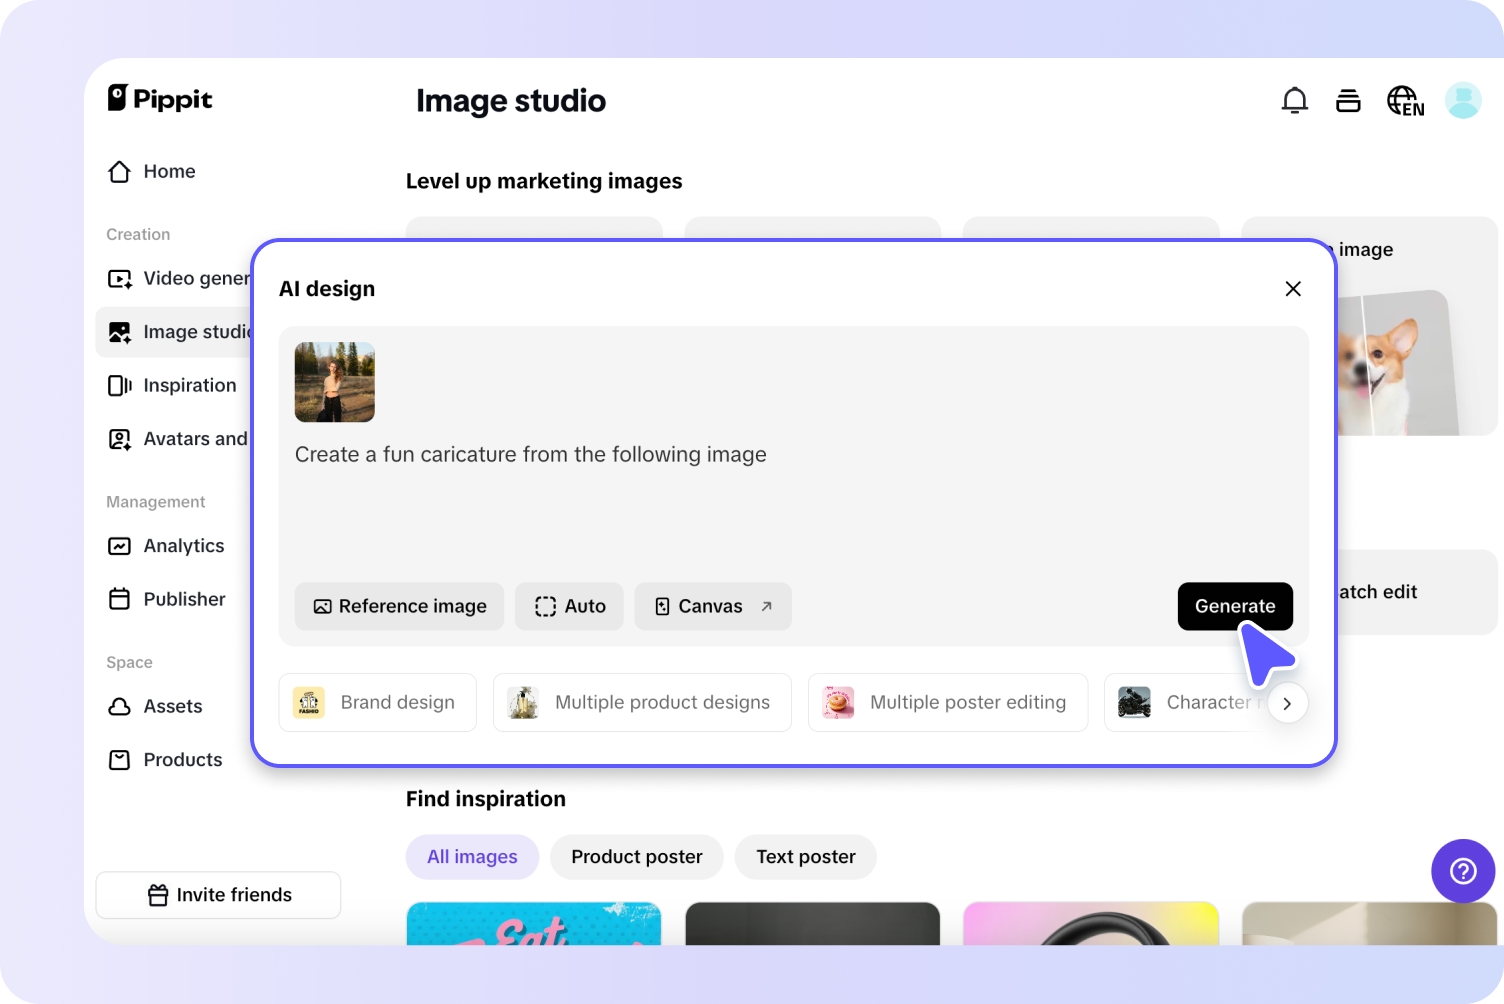The image size is (1504, 1004).
Task: Show more presets with right arrow
Action: coord(1287,704)
